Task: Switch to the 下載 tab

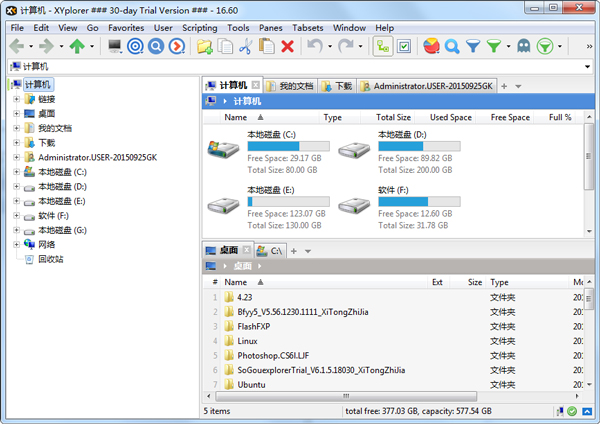Action: click(337, 86)
